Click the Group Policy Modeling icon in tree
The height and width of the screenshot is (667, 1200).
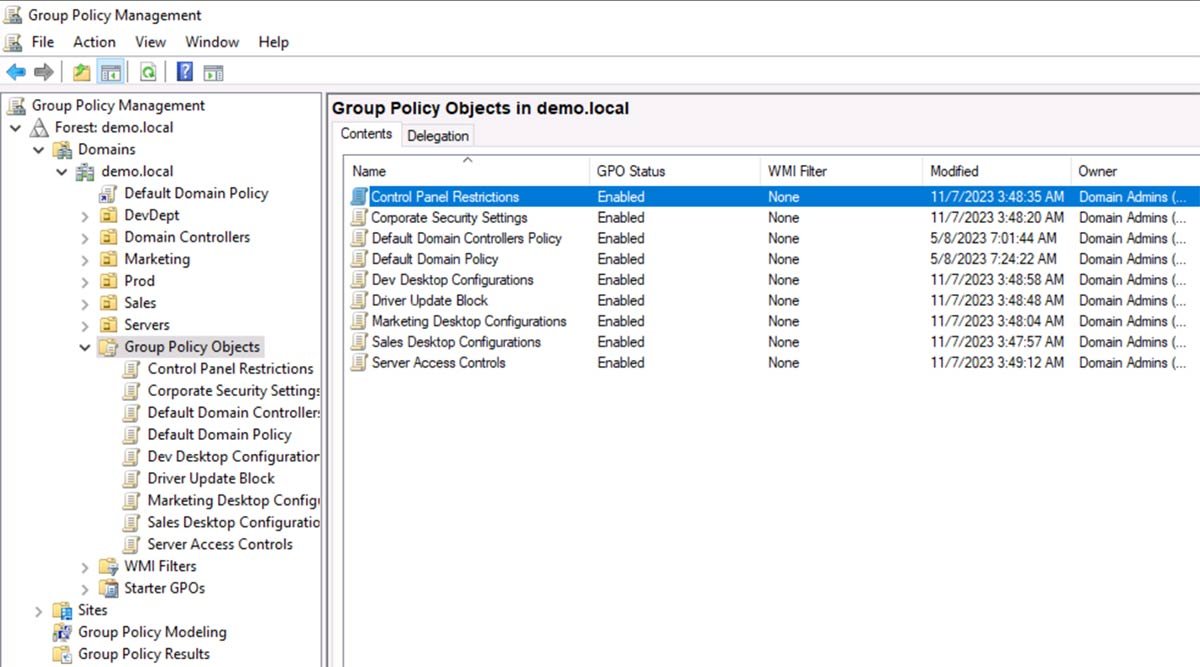(63, 632)
